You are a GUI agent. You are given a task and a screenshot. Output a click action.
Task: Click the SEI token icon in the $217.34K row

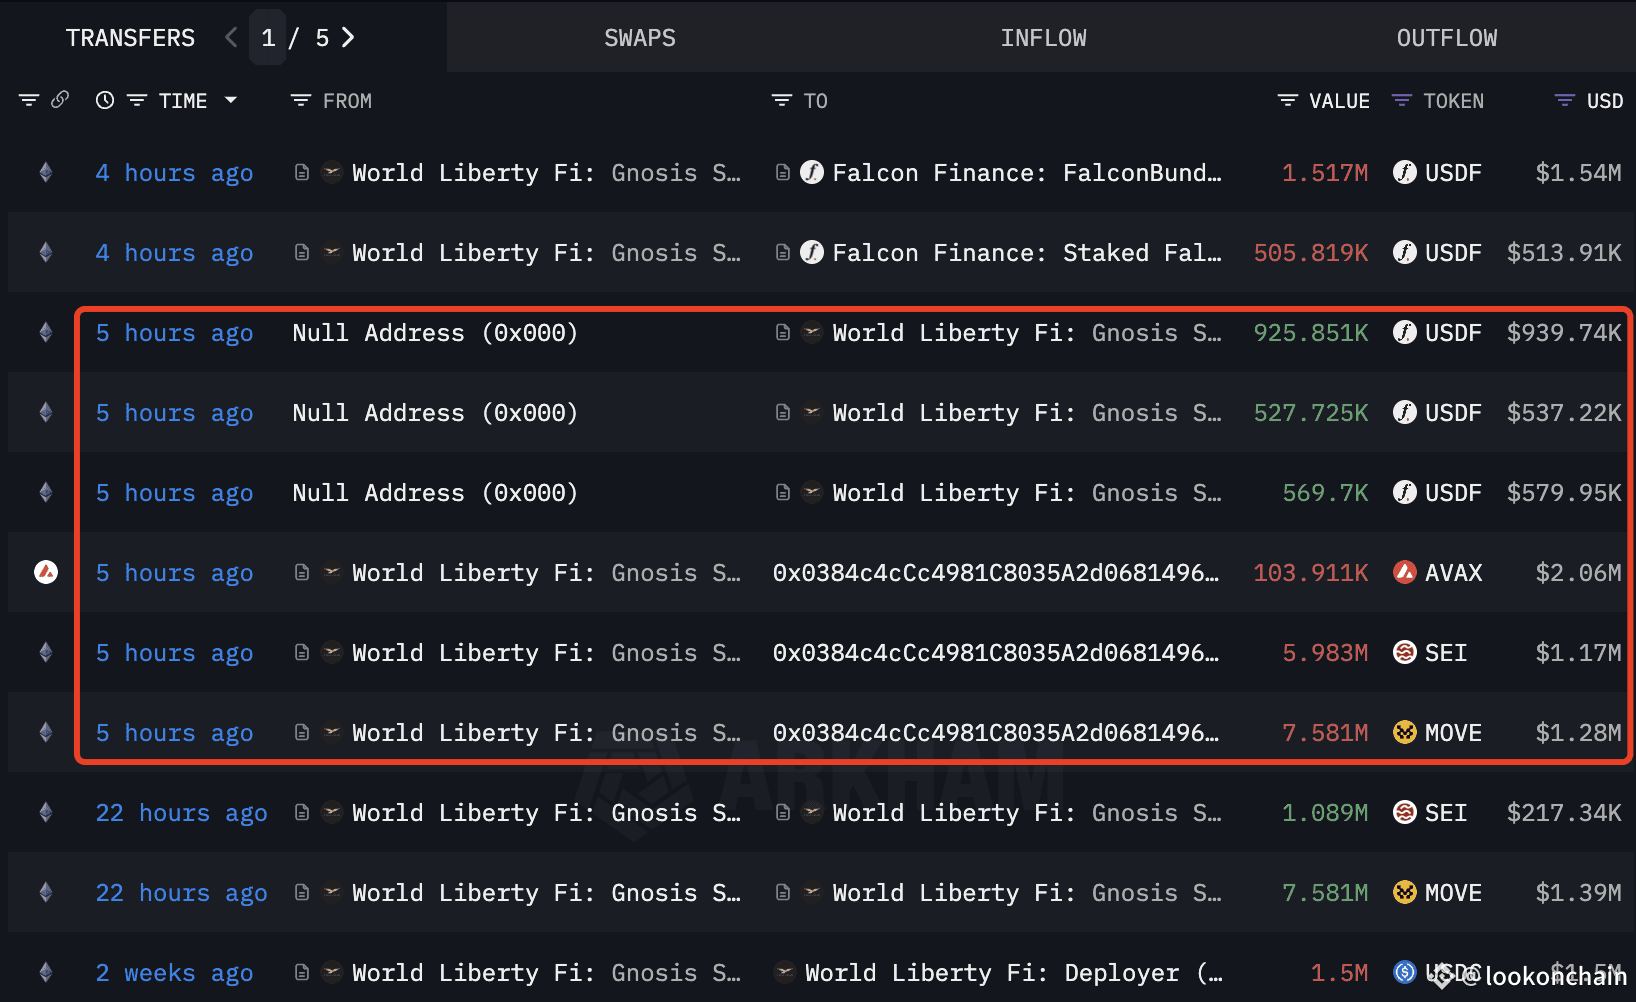pos(1405,812)
